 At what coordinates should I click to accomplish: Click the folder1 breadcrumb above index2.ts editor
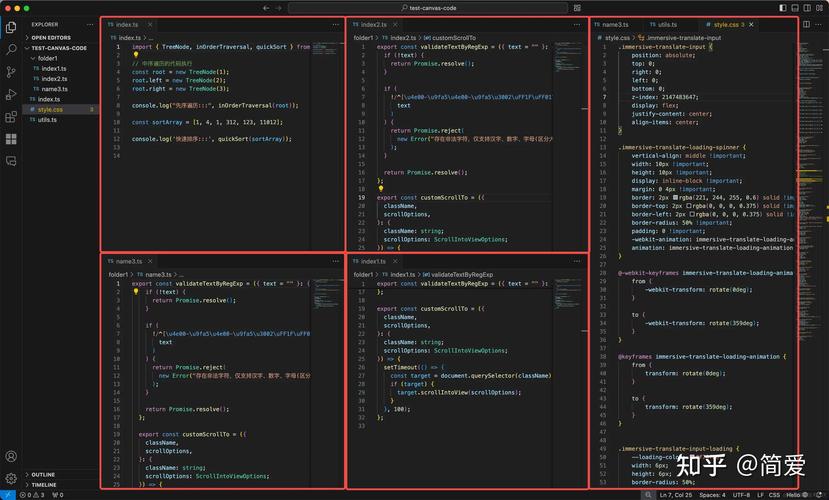(x=363, y=38)
